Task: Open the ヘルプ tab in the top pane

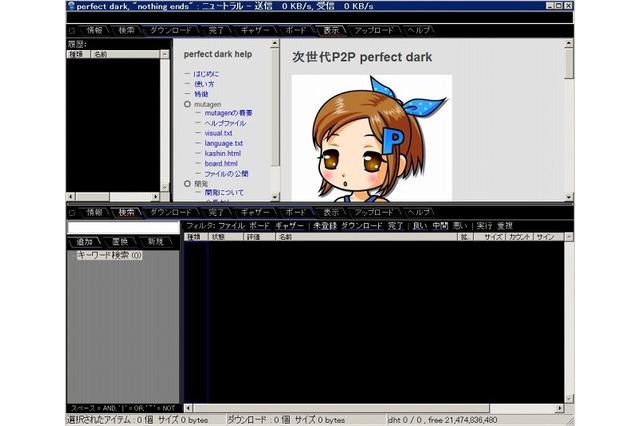Action: click(418, 30)
